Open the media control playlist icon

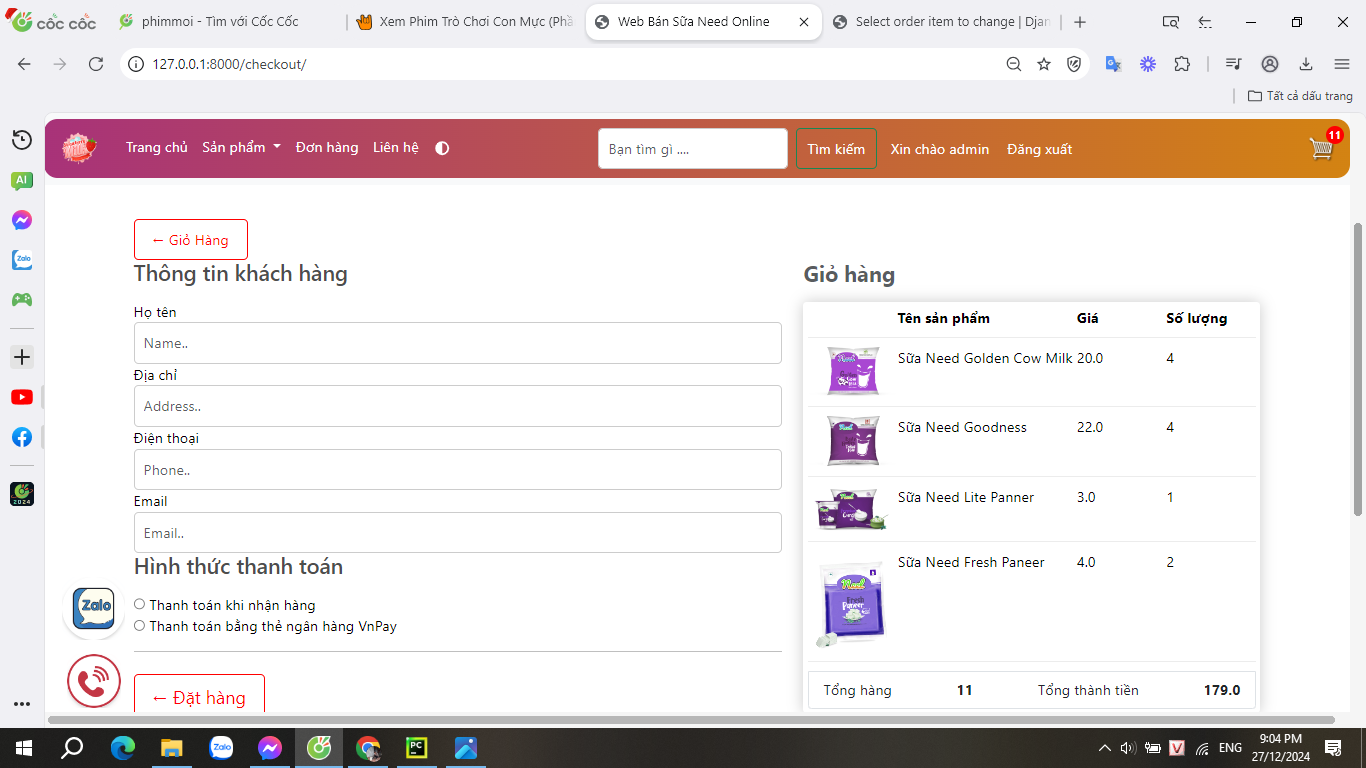(x=1234, y=64)
